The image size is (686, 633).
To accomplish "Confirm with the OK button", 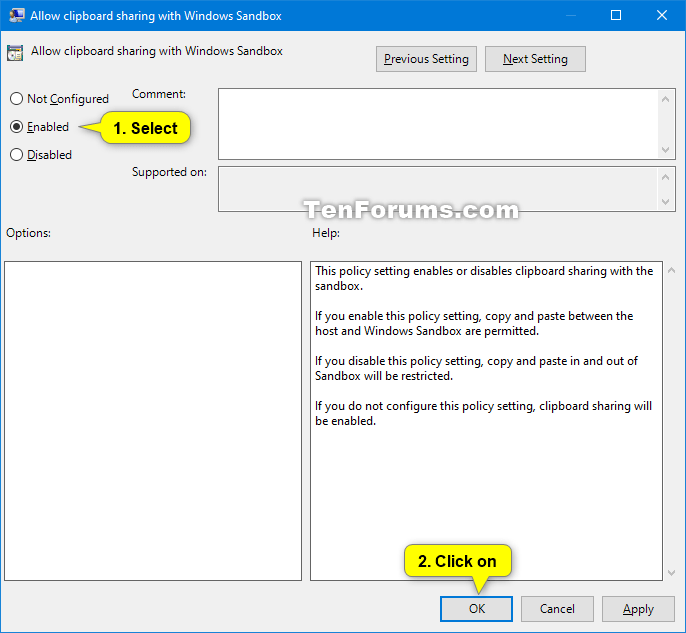I will point(476,609).
